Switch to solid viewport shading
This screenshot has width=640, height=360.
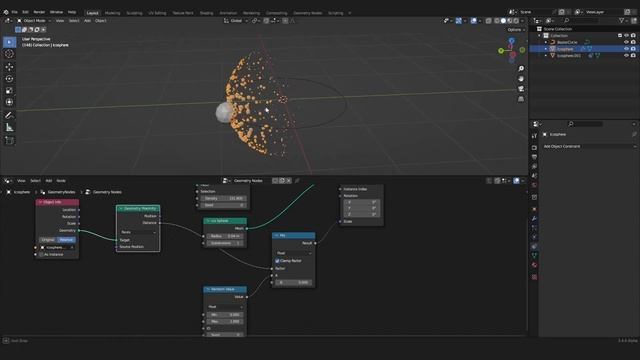point(503,20)
